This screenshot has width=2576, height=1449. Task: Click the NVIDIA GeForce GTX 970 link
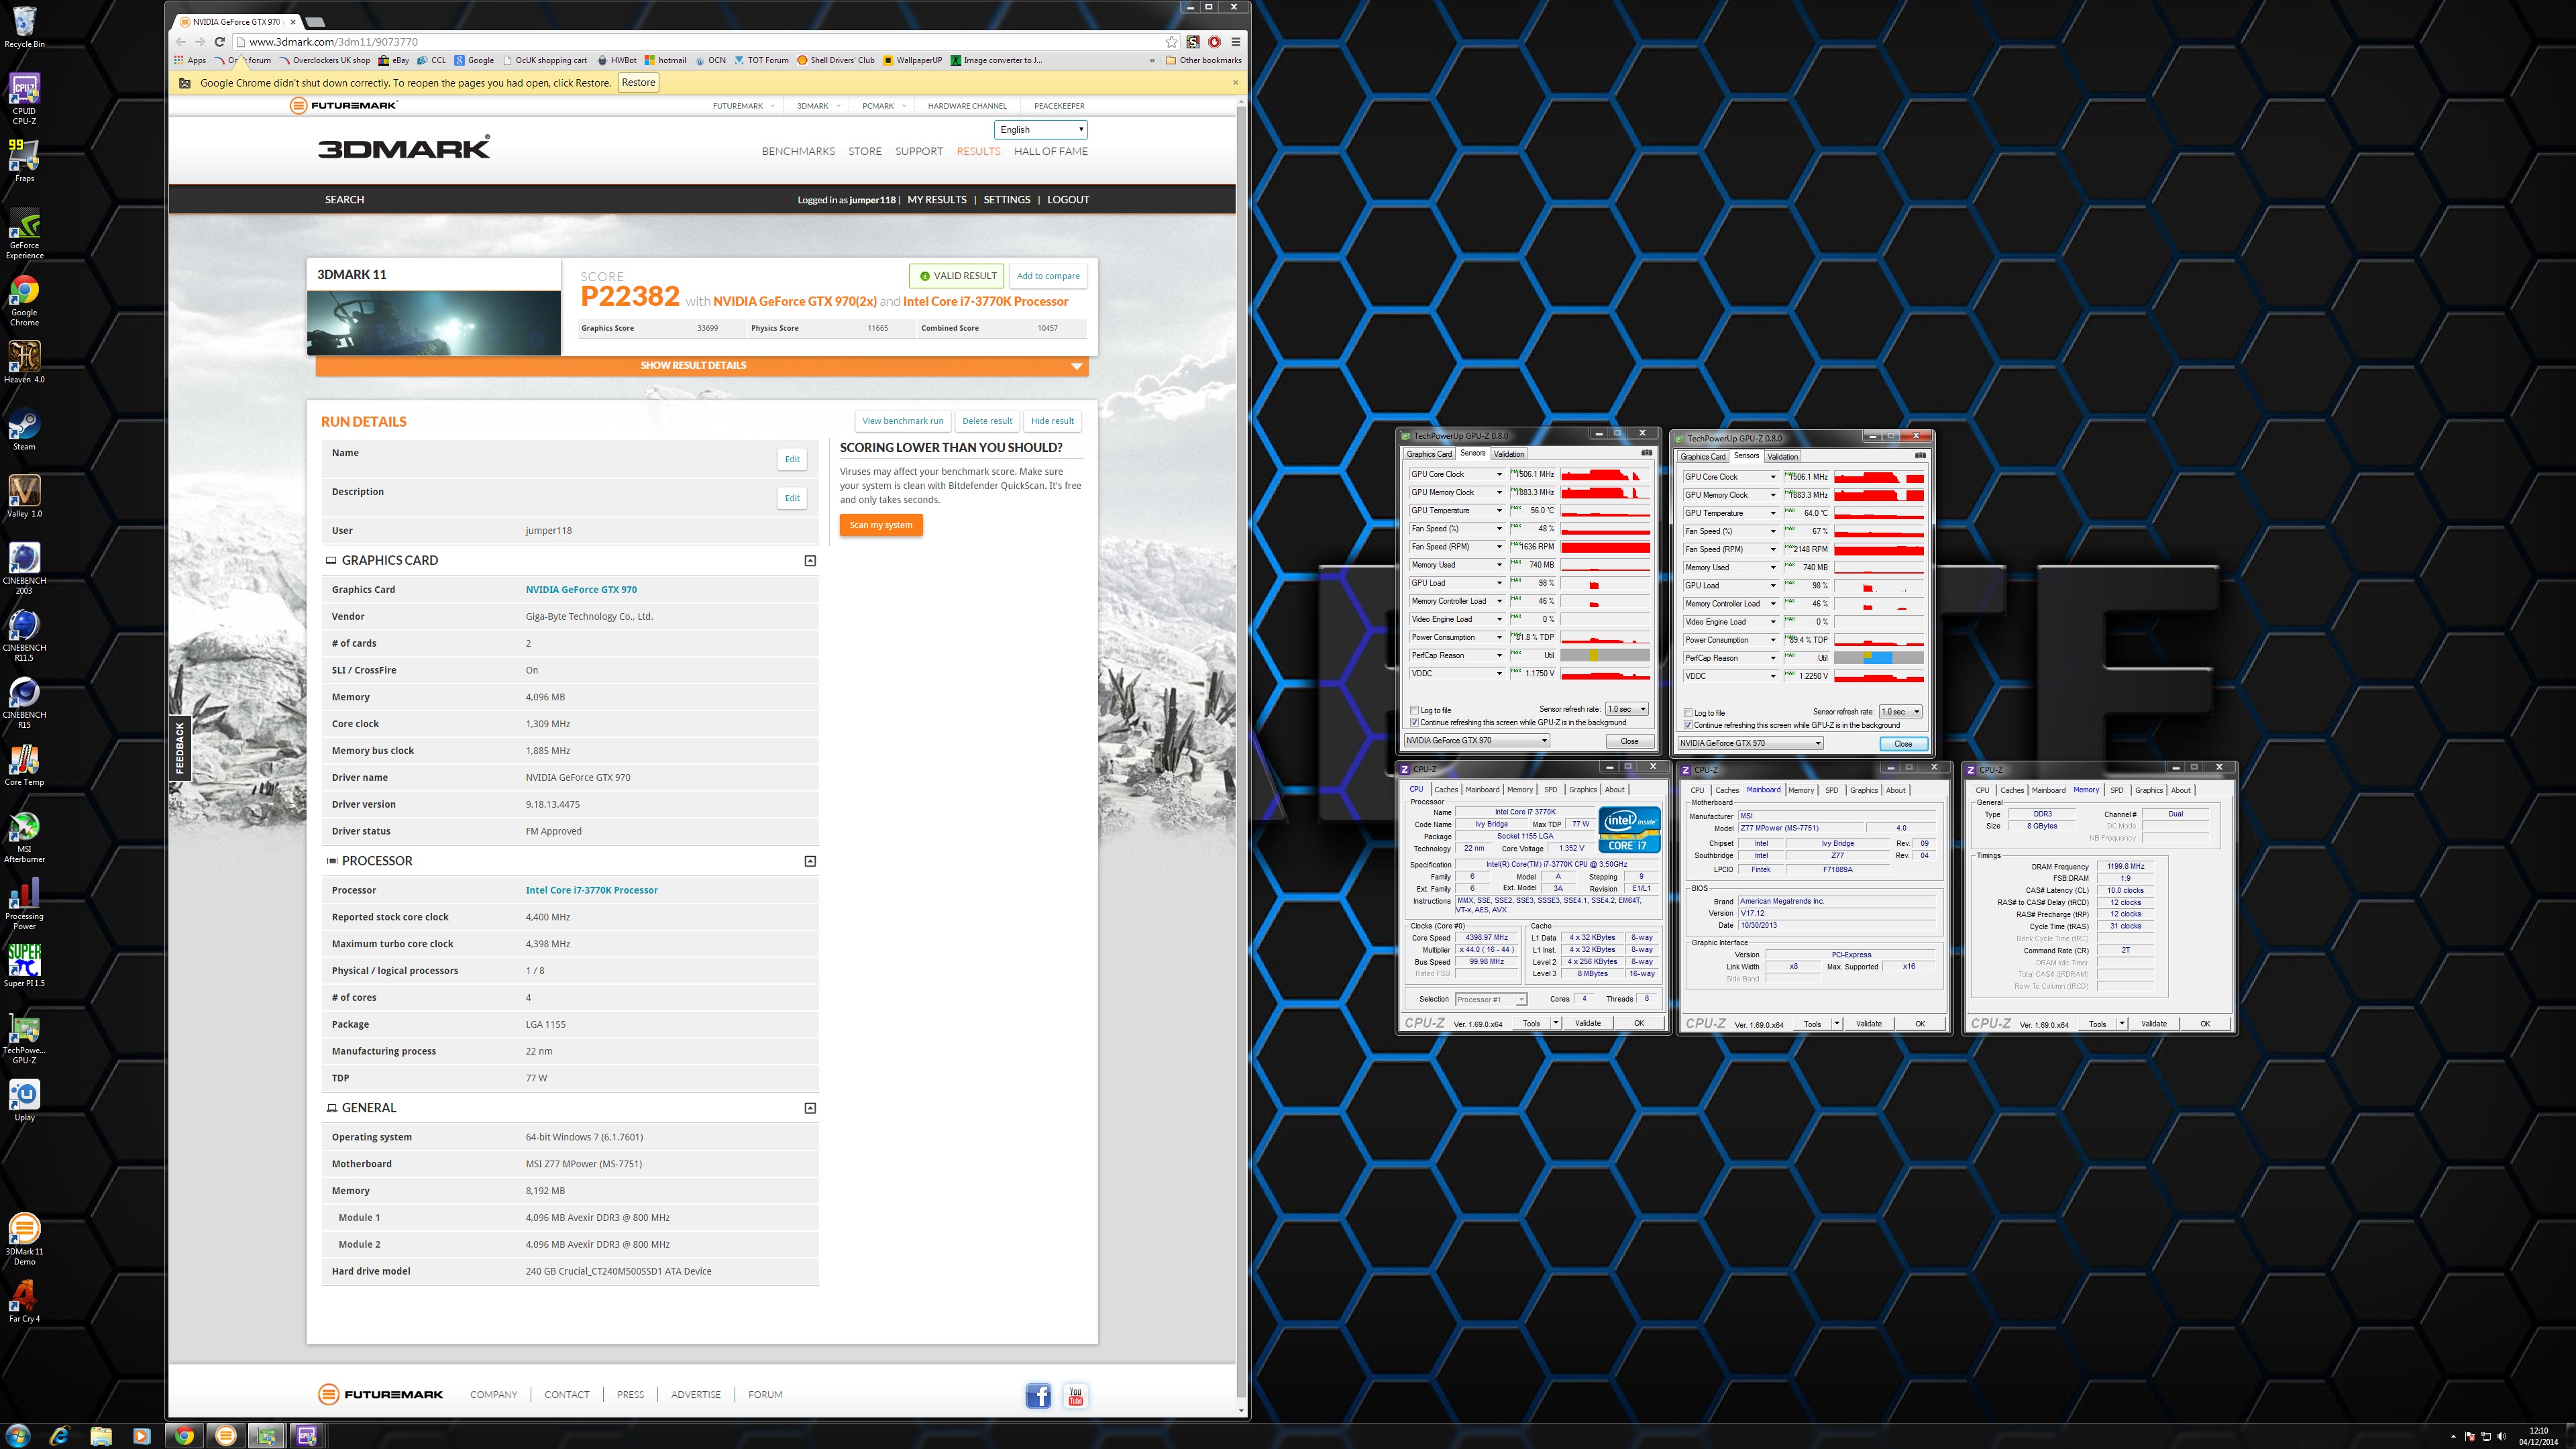581,590
